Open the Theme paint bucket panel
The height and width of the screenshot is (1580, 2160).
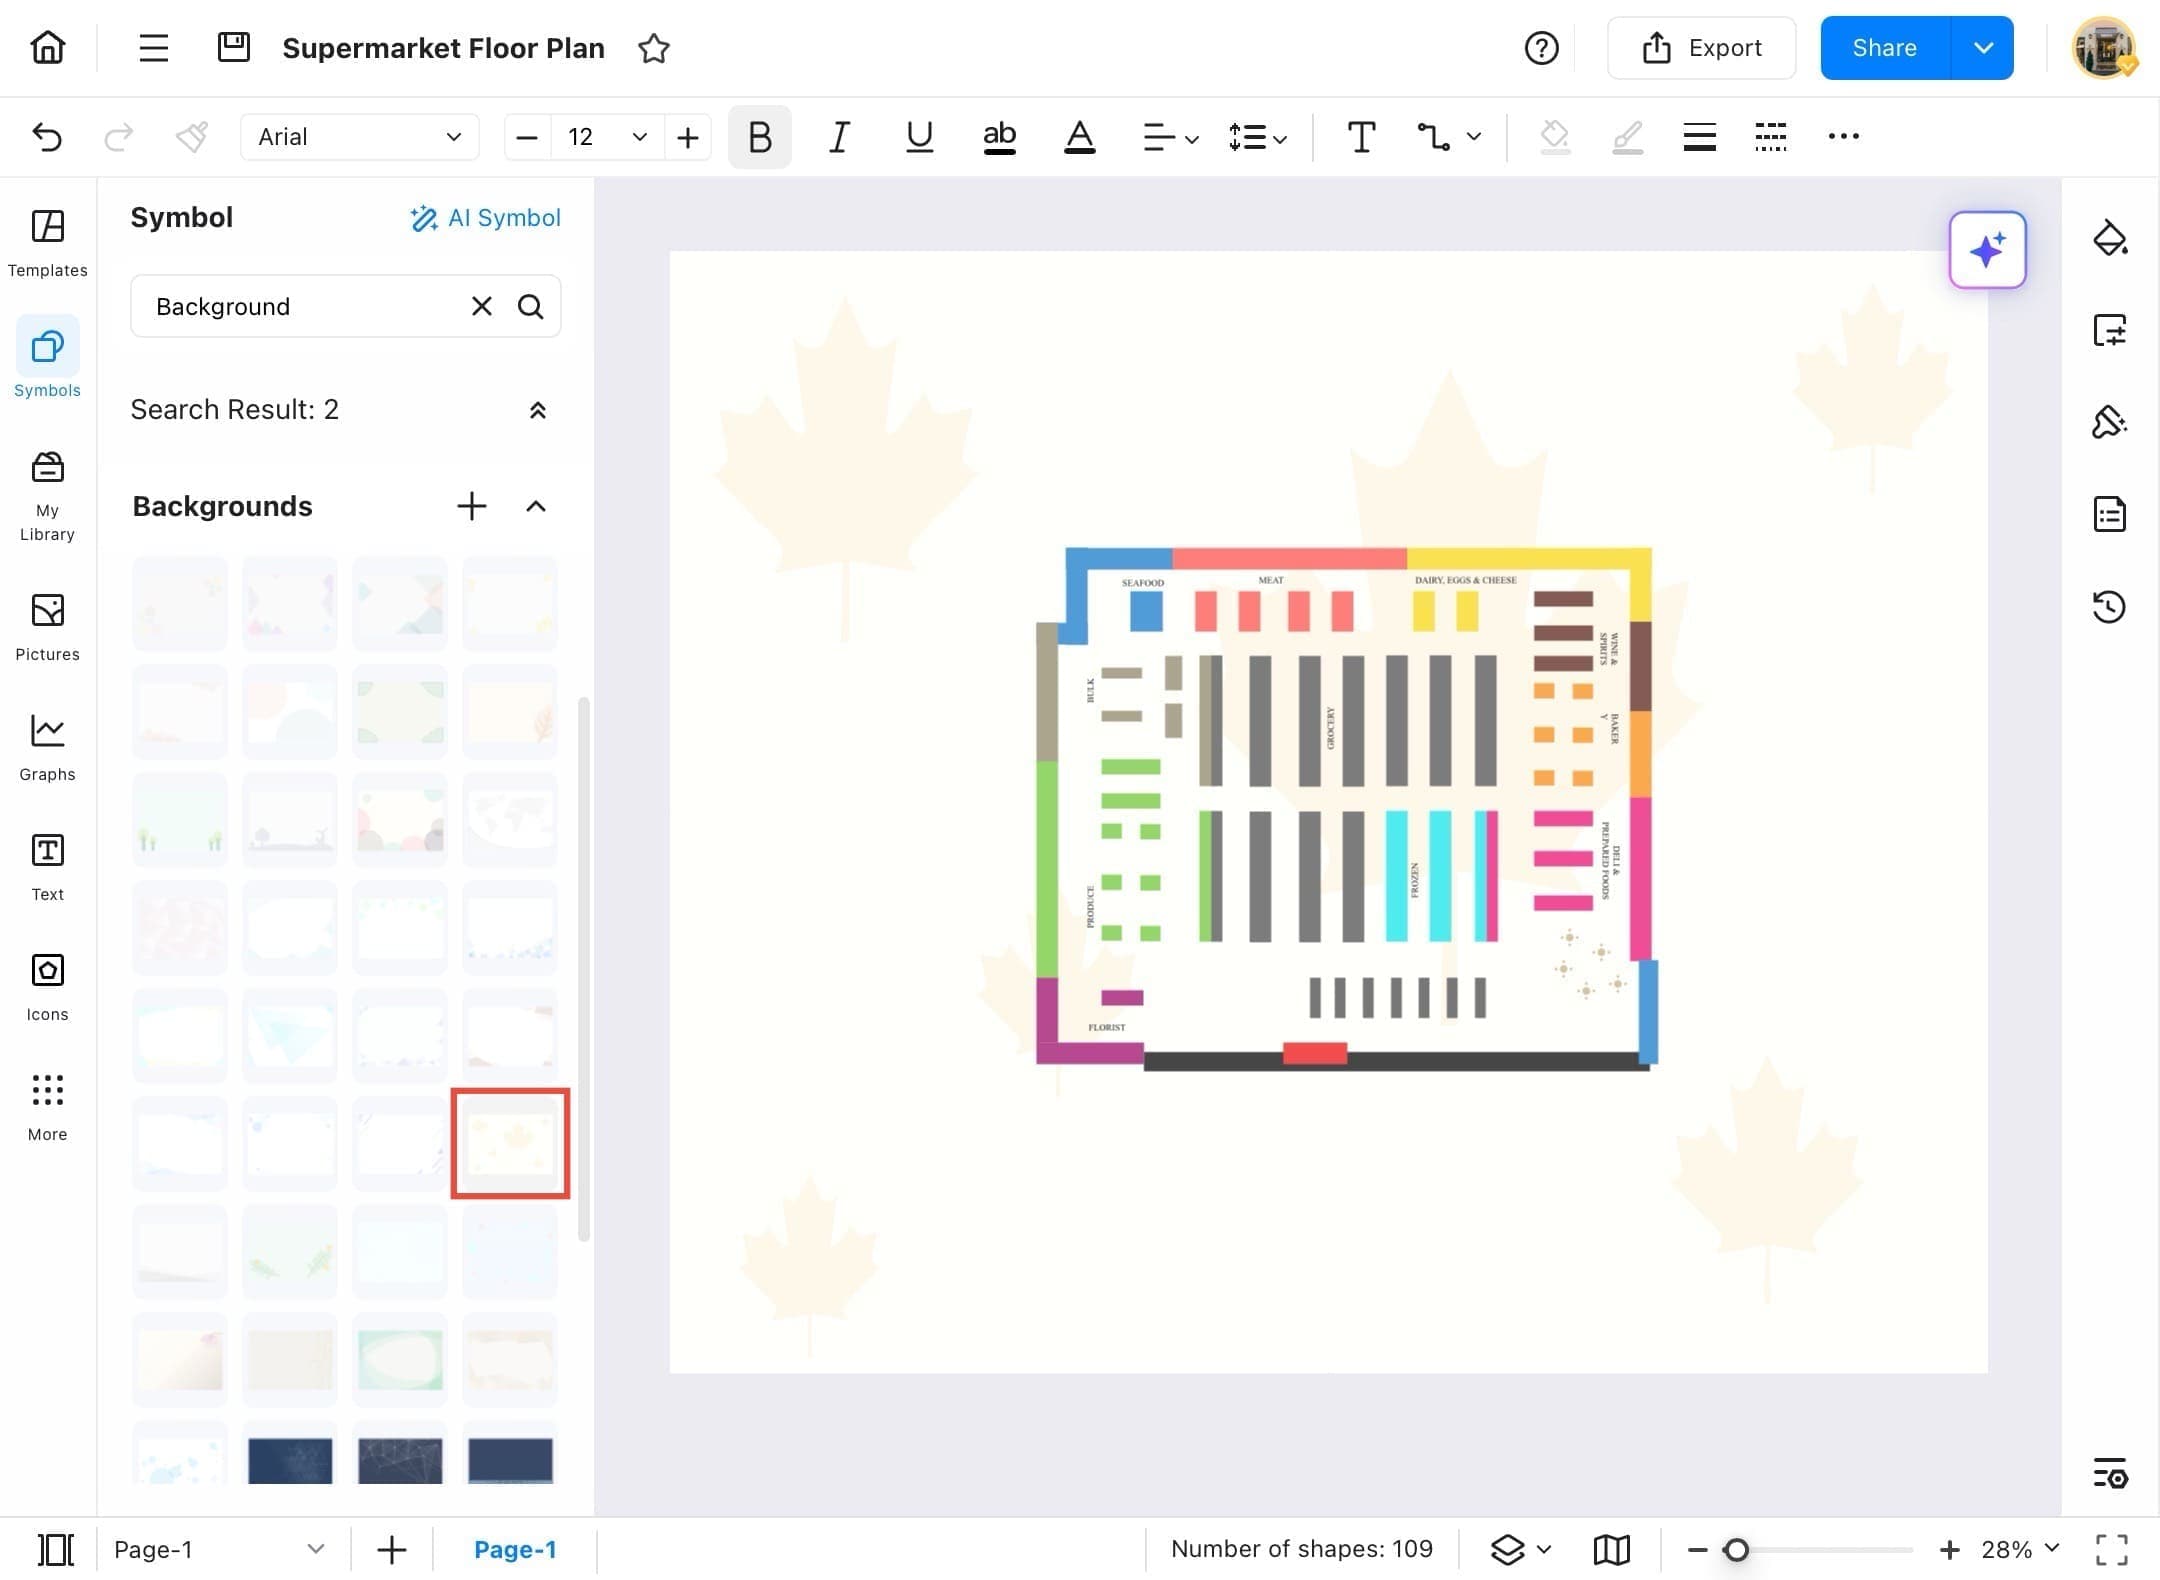[x=2109, y=238]
